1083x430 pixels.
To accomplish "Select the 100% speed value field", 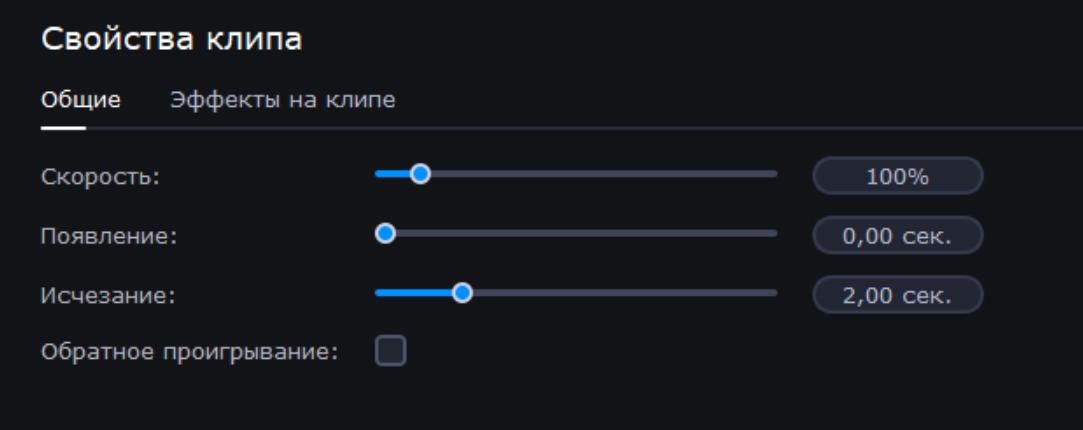I will click(x=898, y=176).
